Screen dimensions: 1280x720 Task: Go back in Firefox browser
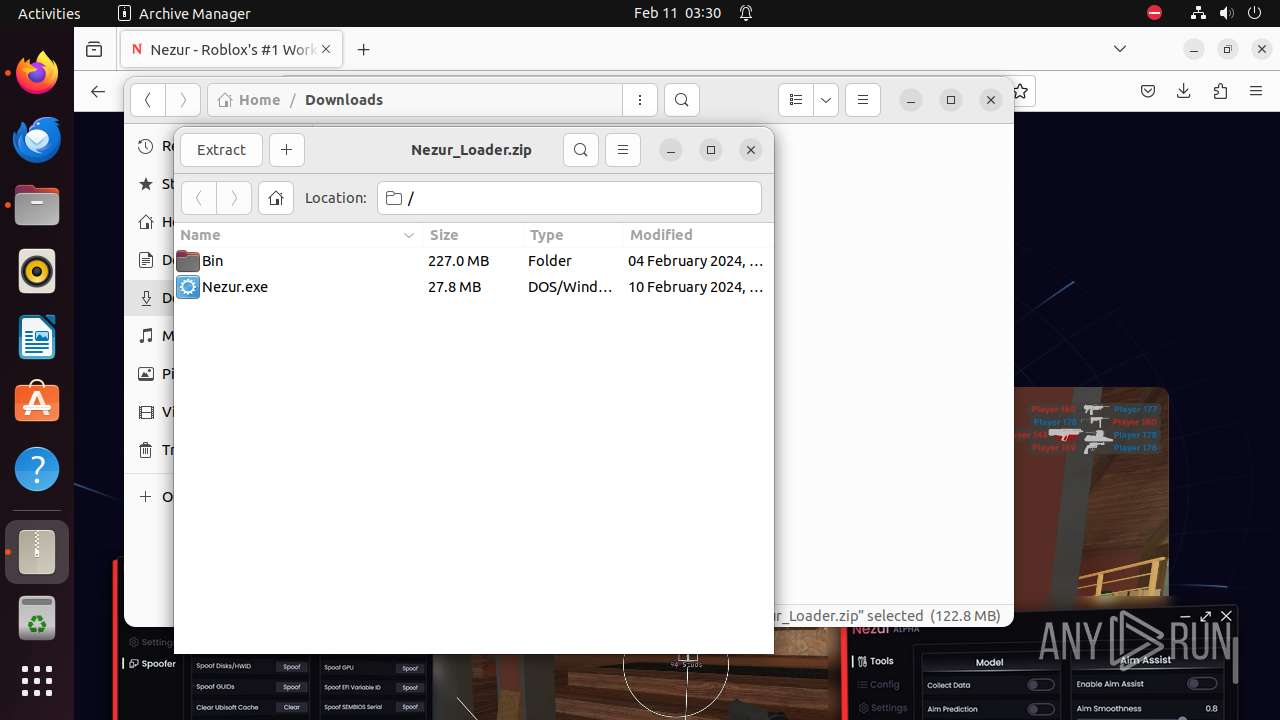click(x=97, y=92)
